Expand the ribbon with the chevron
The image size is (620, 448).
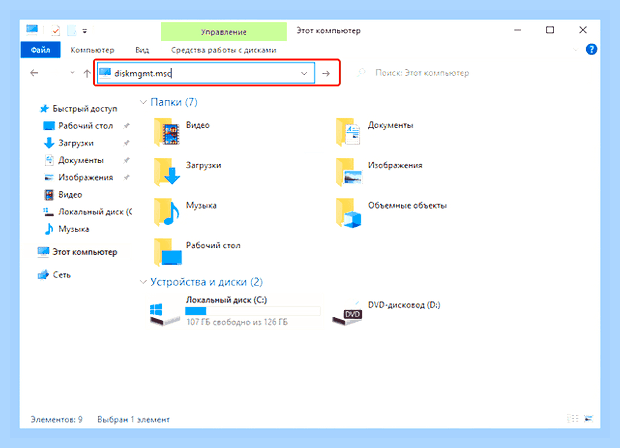pos(575,50)
